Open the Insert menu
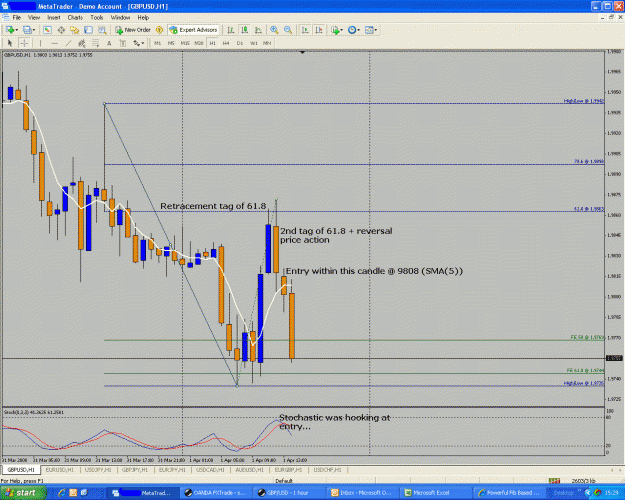This screenshot has width=625, height=500. click(54, 18)
